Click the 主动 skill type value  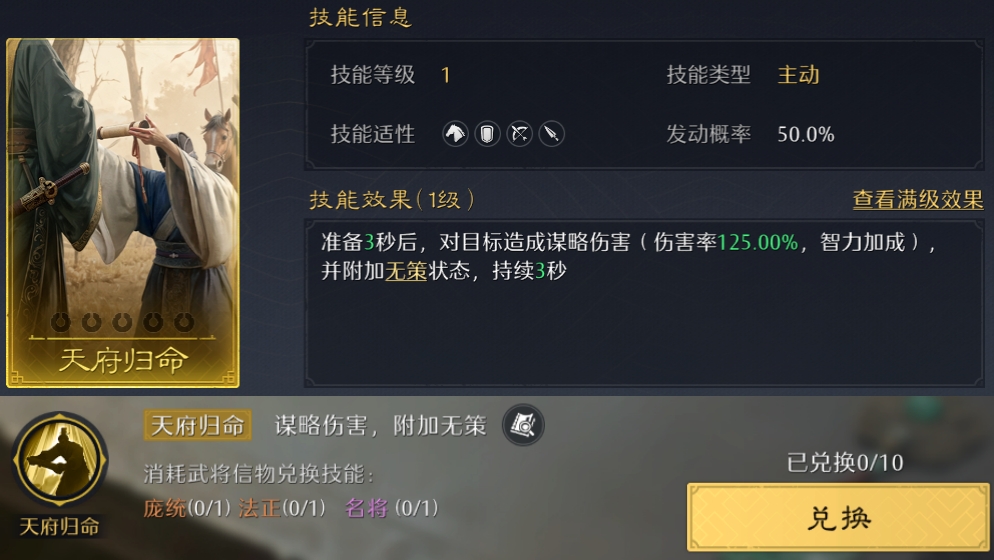click(x=799, y=75)
